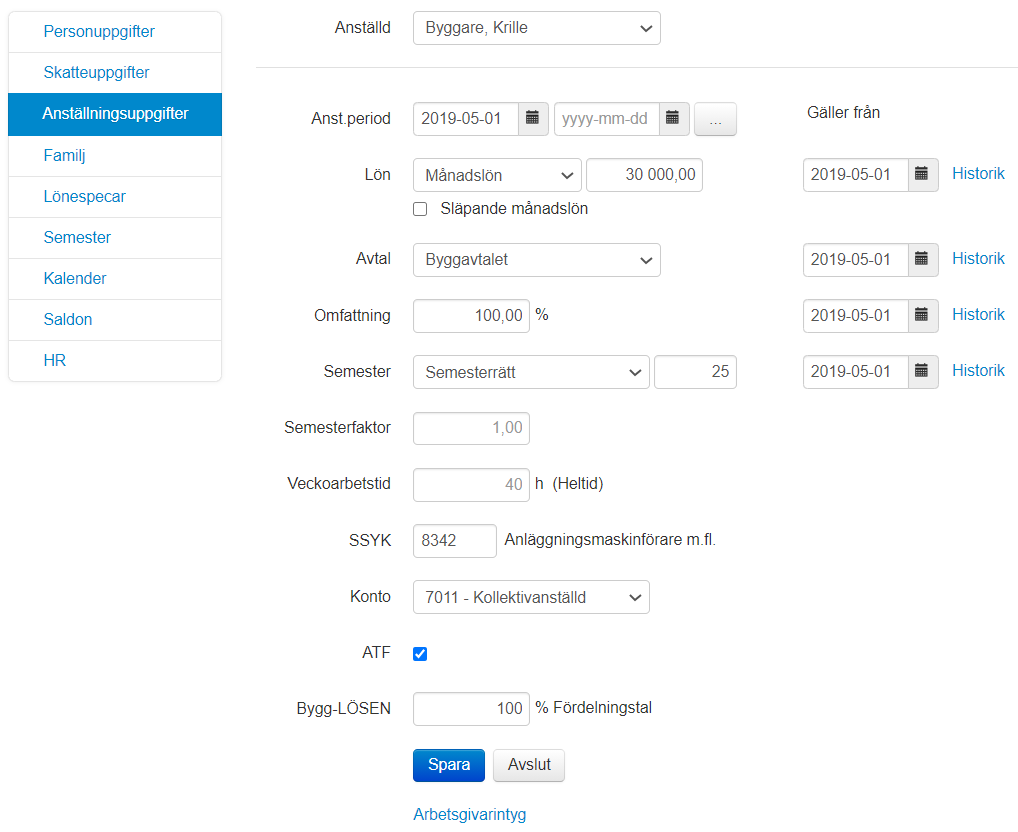The height and width of the screenshot is (832, 1018).
Task: Select Anställningsuppgifter in sidebar
Action: pos(115,114)
